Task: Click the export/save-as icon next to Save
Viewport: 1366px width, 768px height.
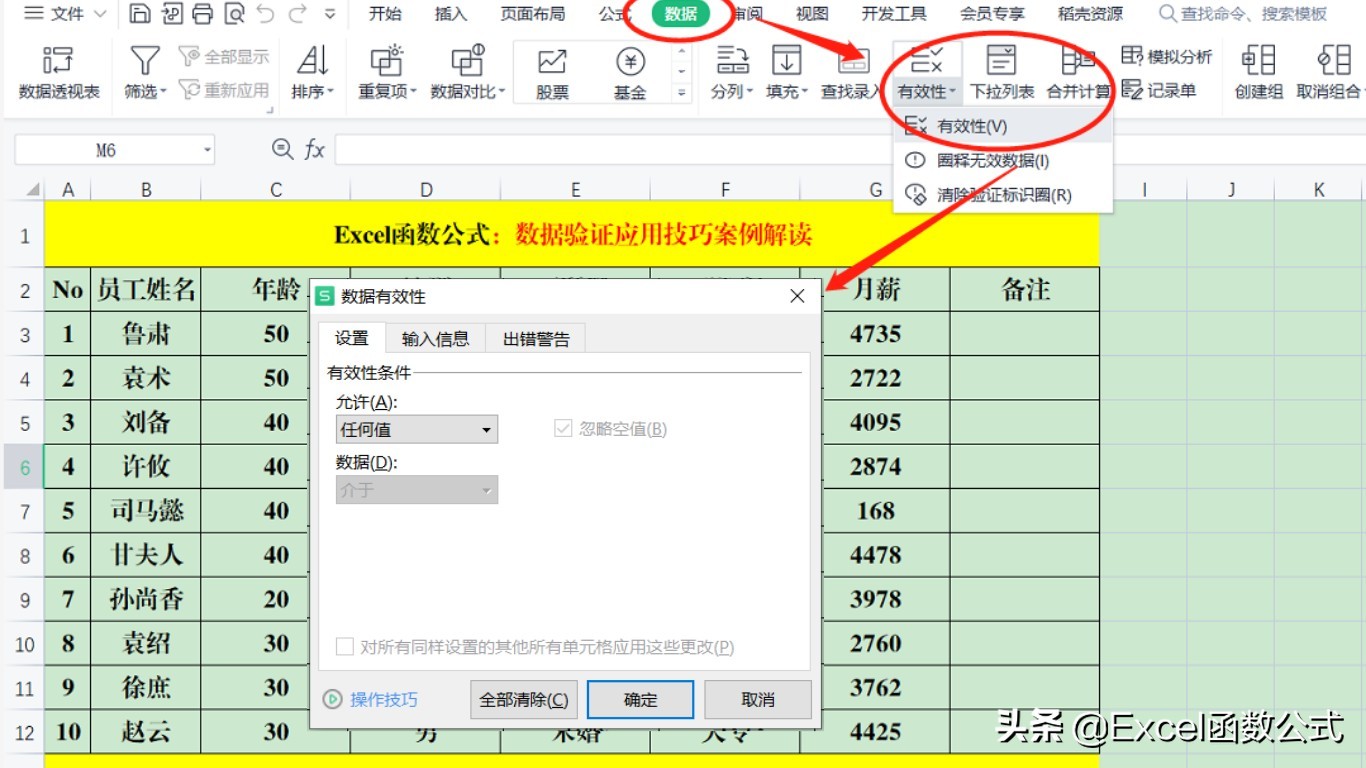Action: pyautogui.click(x=171, y=14)
